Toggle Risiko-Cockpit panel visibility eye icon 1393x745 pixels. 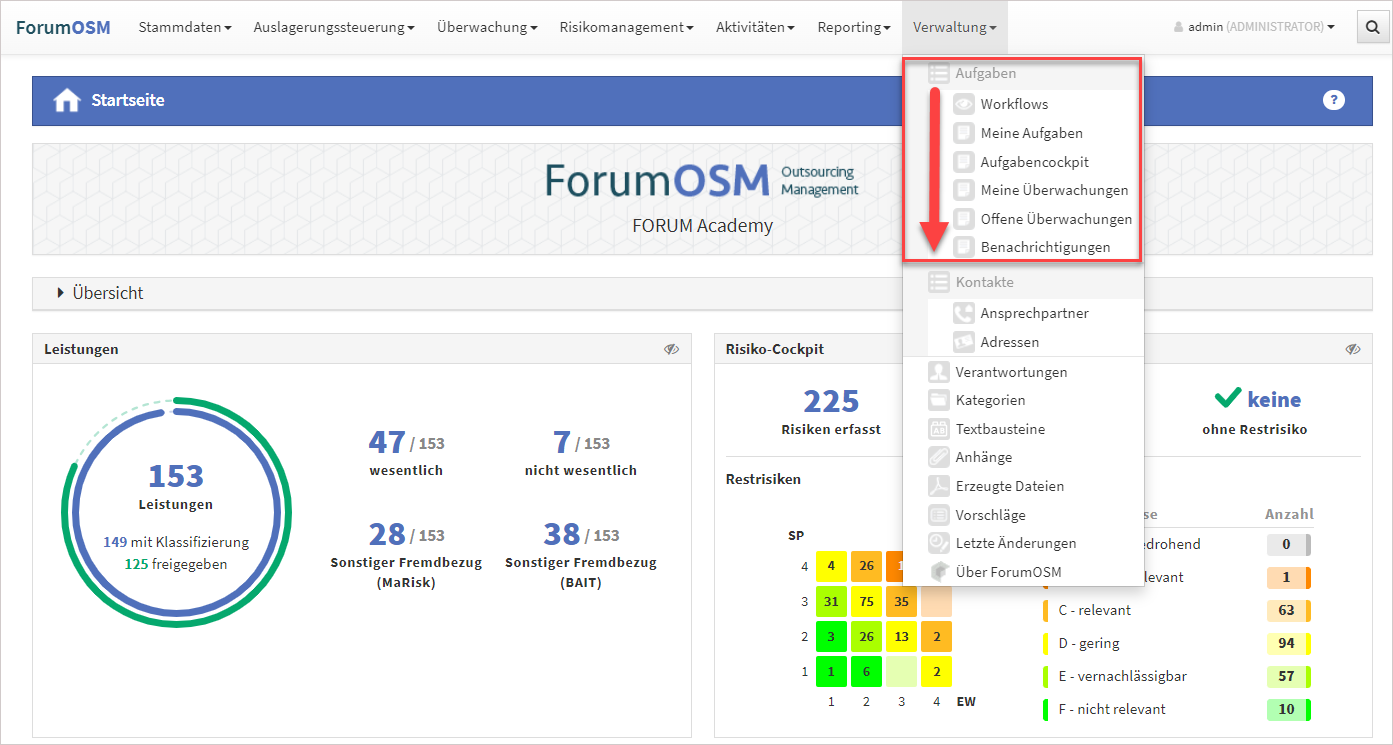(x=1352, y=349)
